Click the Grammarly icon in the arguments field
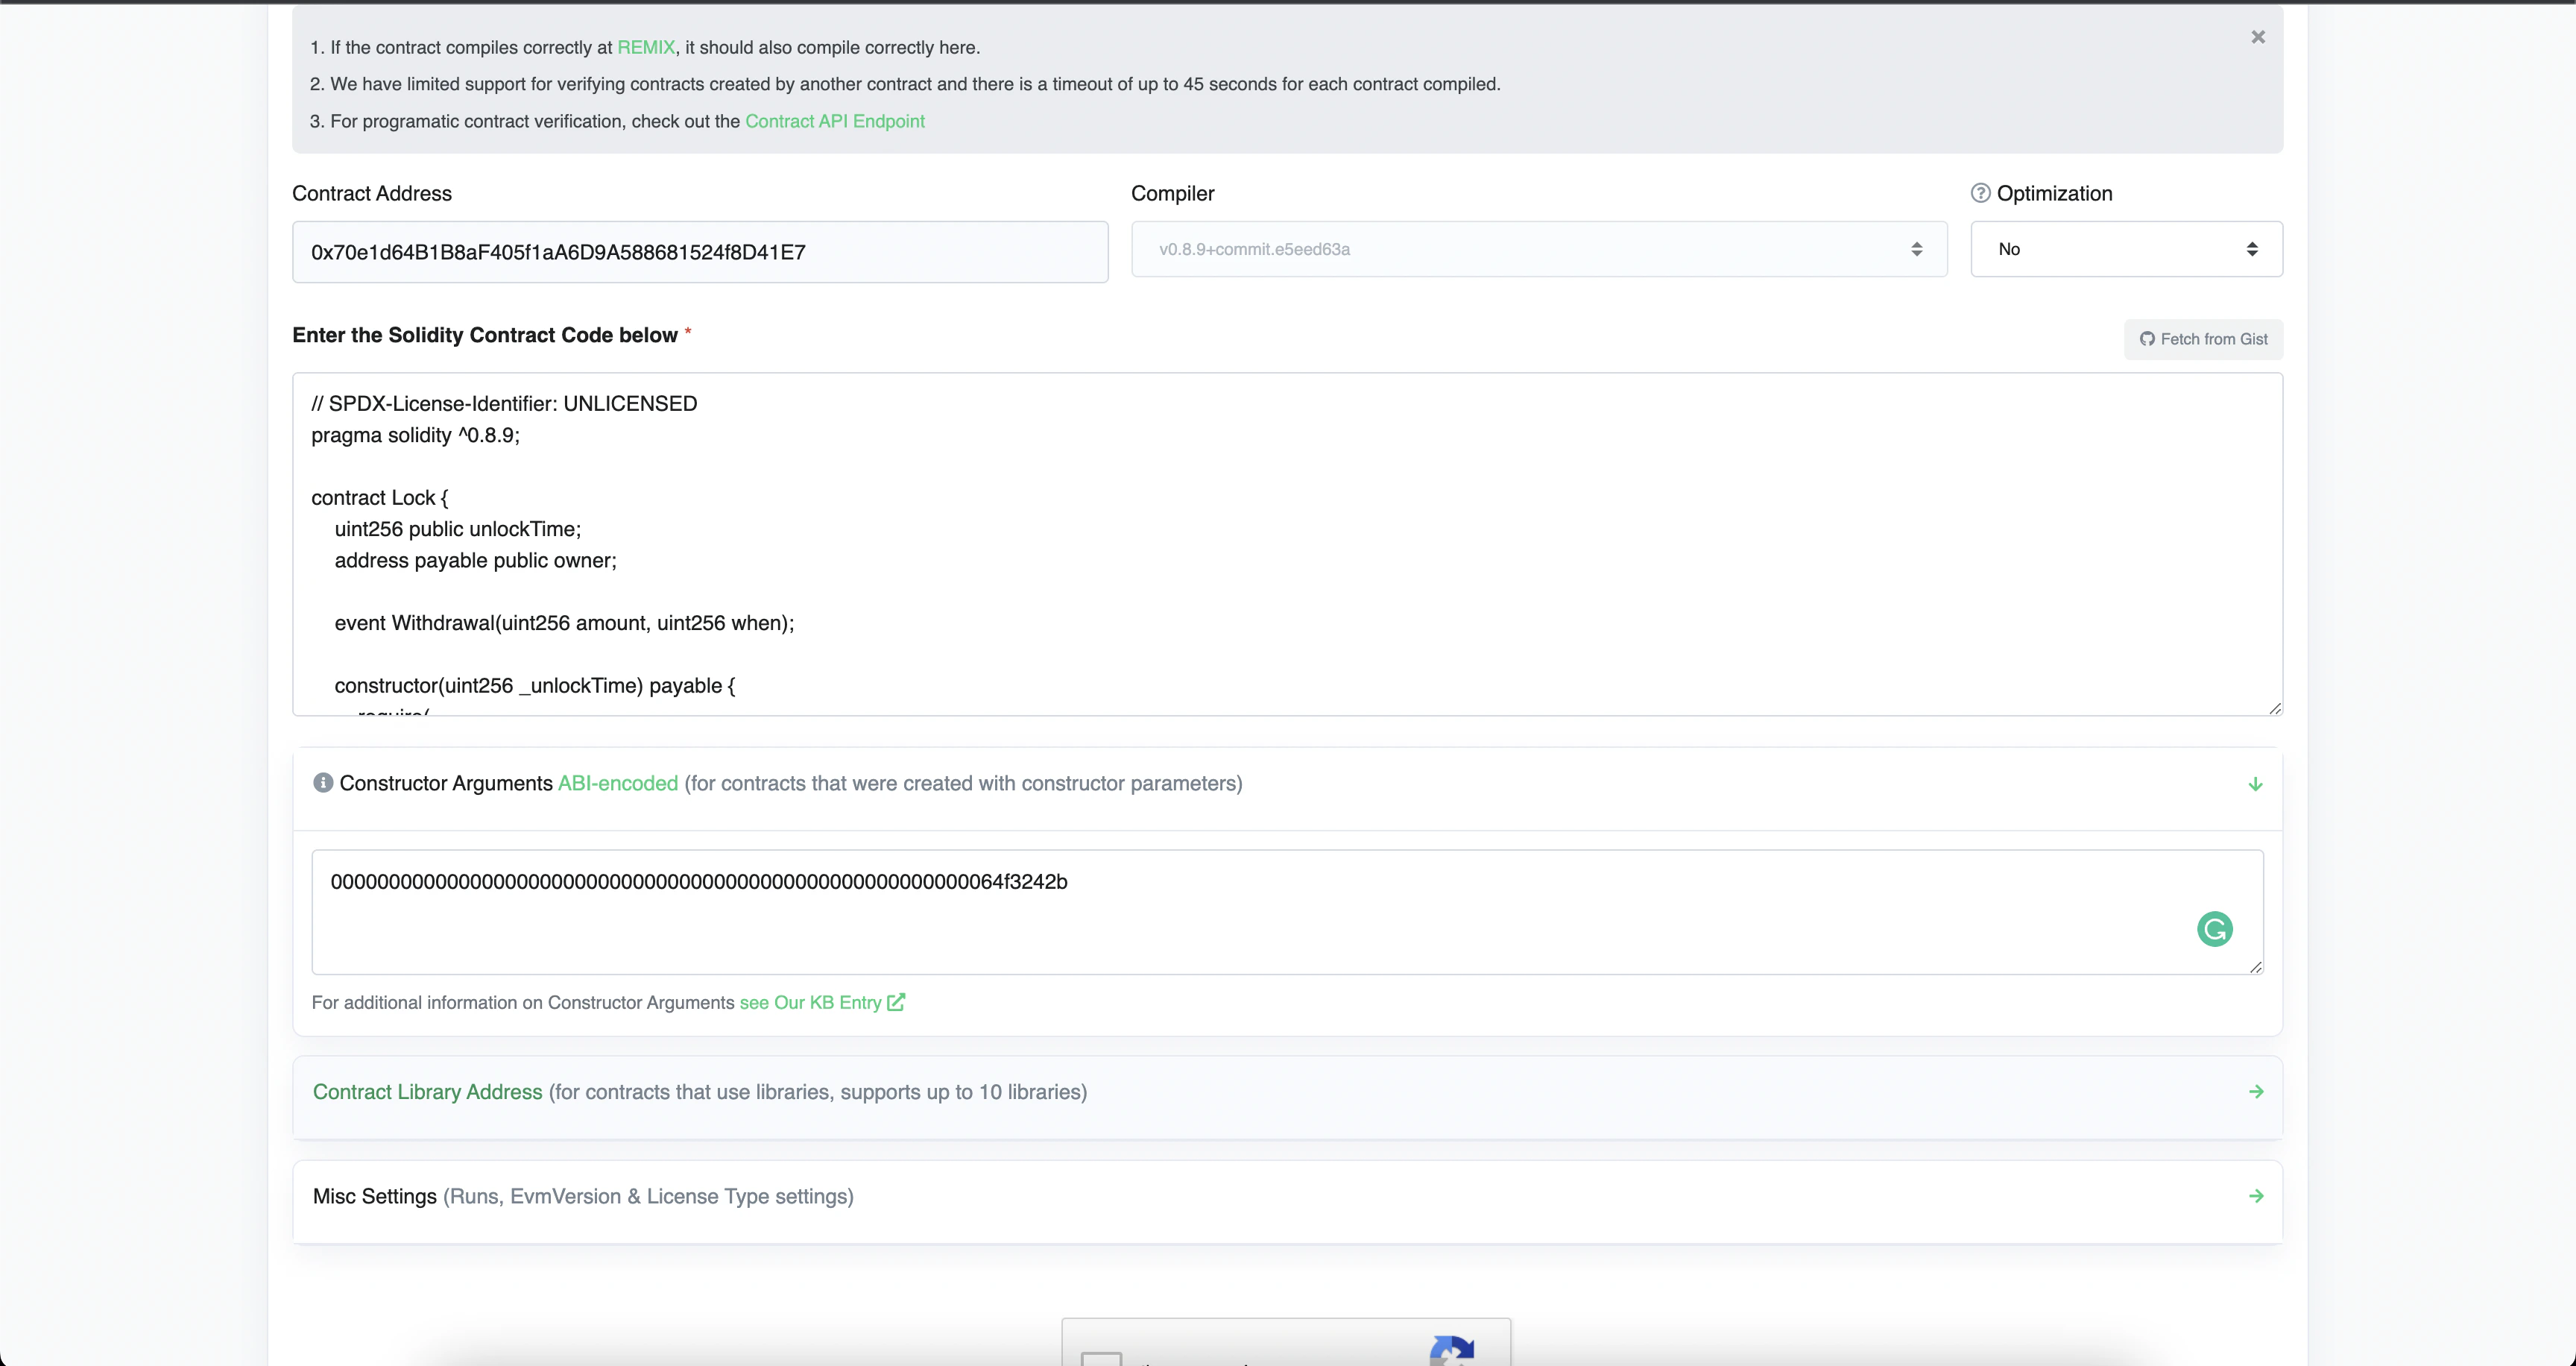Image resolution: width=2576 pixels, height=1366 pixels. coord(2214,930)
